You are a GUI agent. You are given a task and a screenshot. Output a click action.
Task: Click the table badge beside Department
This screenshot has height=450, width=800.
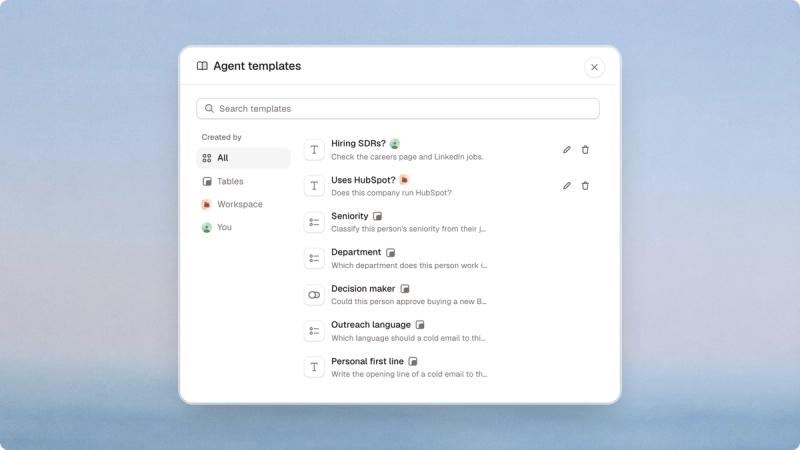(x=390, y=253)
